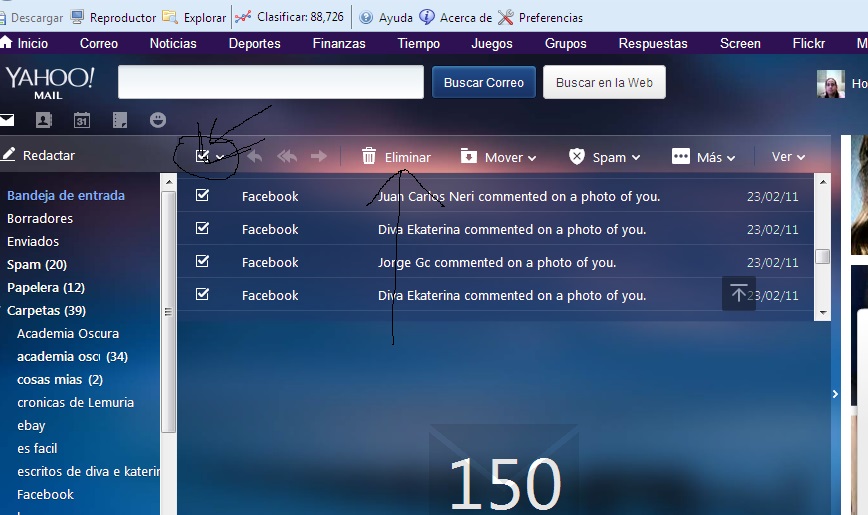868x515 pixels.
Task: Click the Yahoo Mail logo
Action: tap(50, 83)
